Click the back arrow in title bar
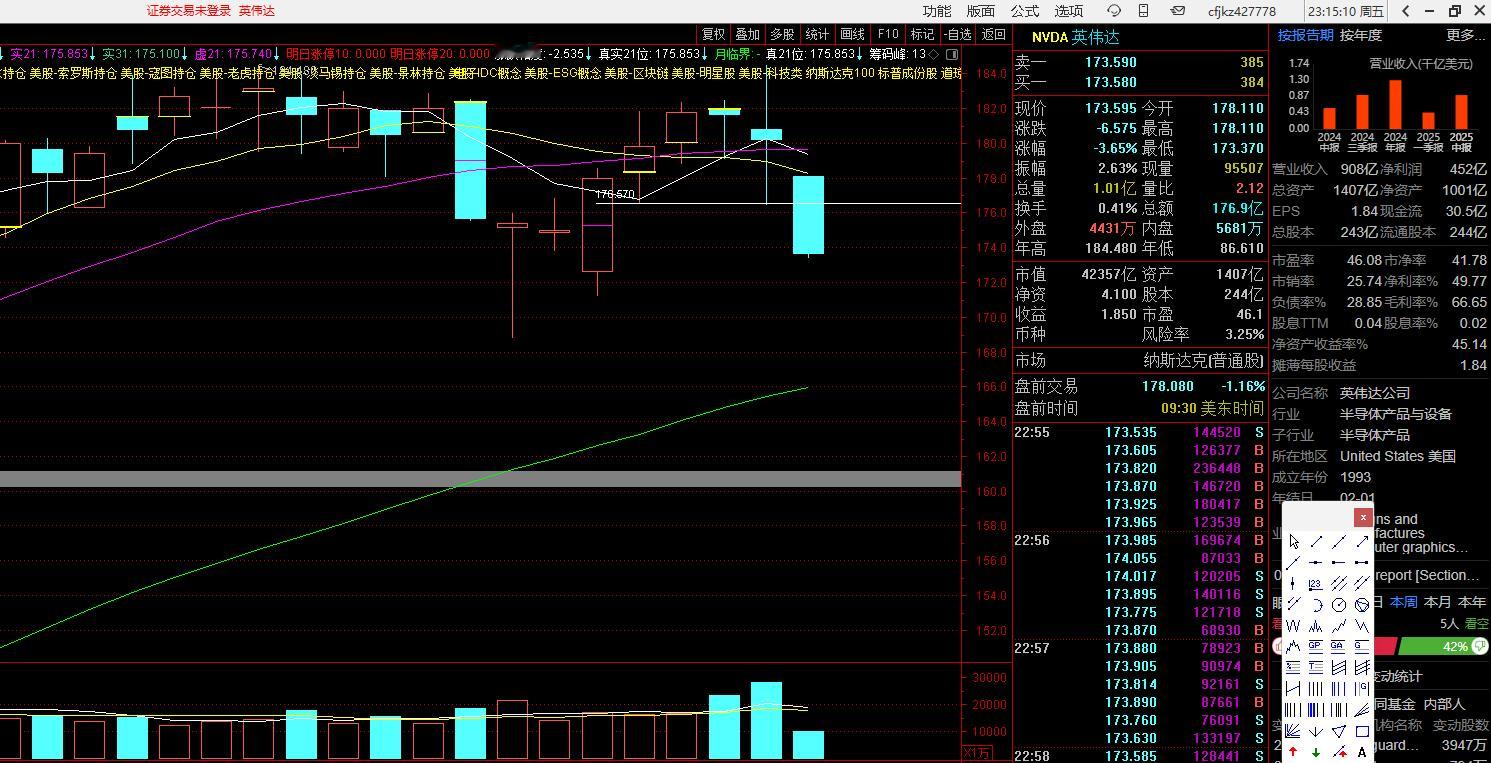 coord(1406,11)
